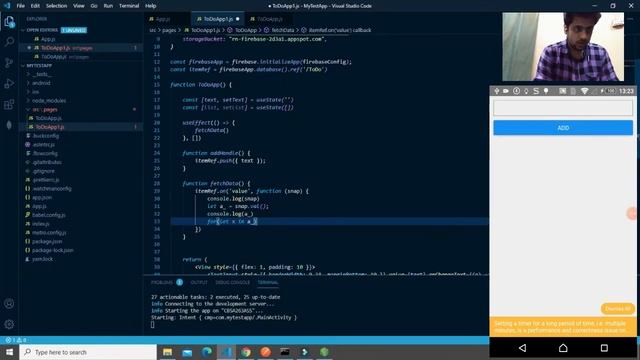This screenshot has height=360, width=640.
Task: Open the Mail app from the taskbar
Action: coord(187,352)
